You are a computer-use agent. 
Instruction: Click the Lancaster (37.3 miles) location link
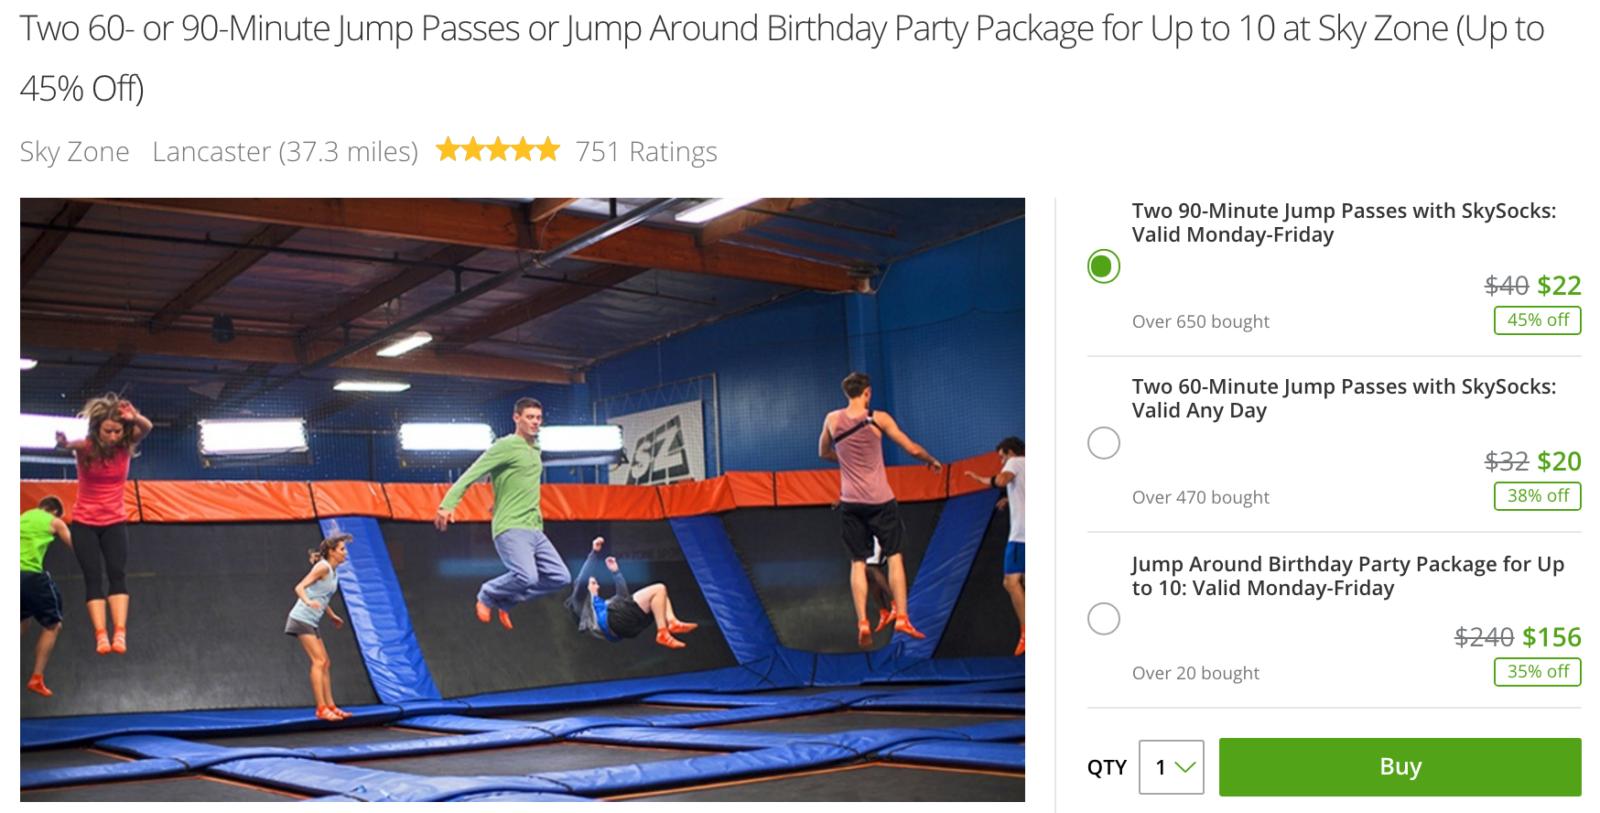(x=285, y=152)
